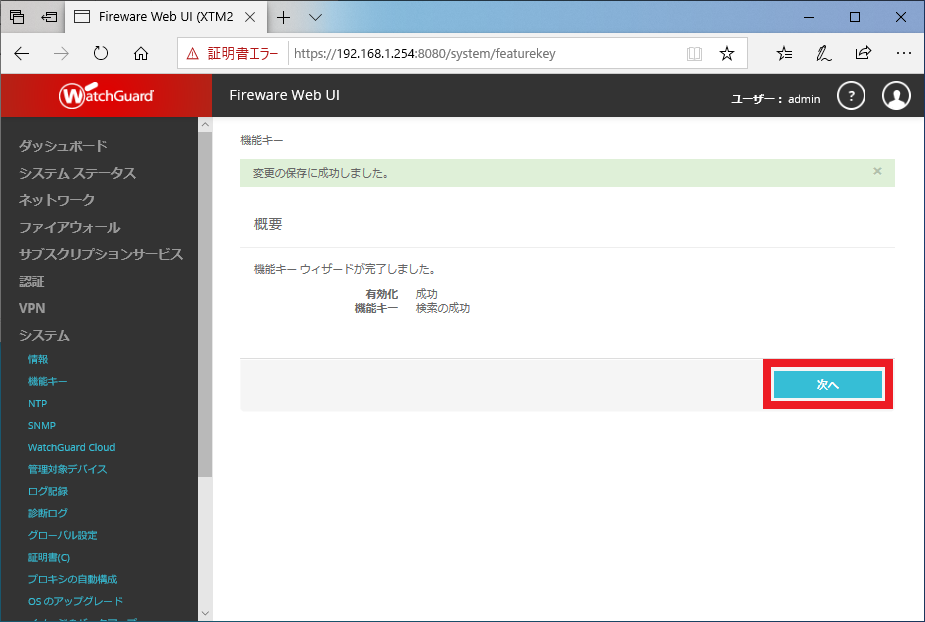Open the Fireware help question mark icon

coord(851,96)
